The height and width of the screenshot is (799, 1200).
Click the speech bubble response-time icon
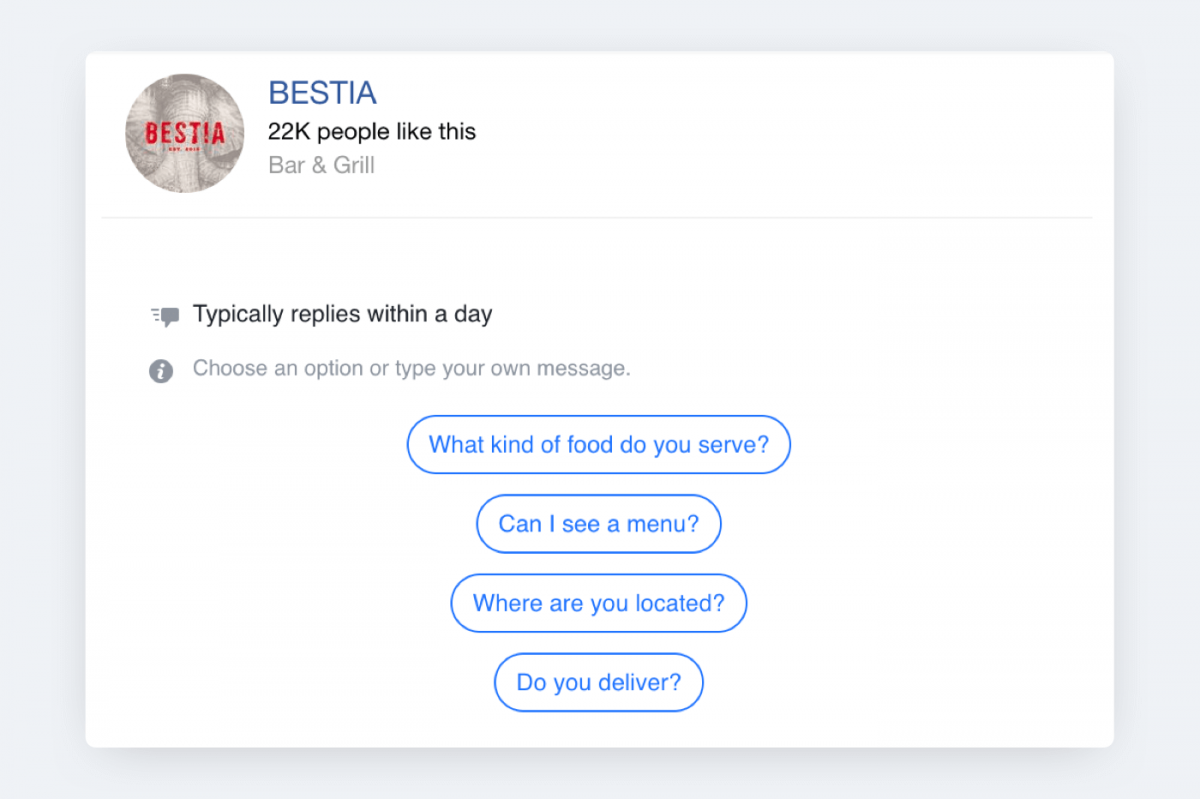[x=166, y=316]
